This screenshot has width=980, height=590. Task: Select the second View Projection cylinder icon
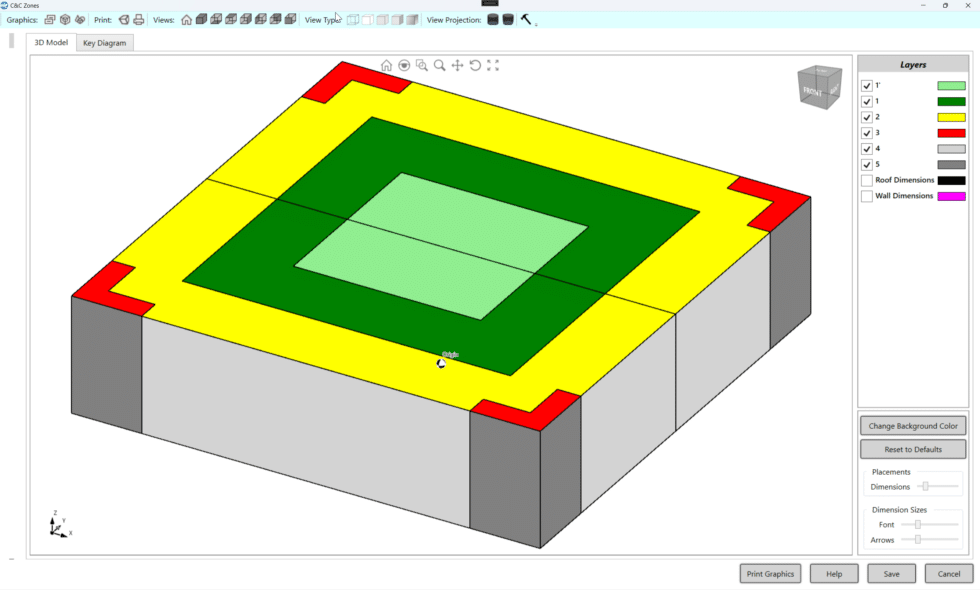(x=508, y=20)
